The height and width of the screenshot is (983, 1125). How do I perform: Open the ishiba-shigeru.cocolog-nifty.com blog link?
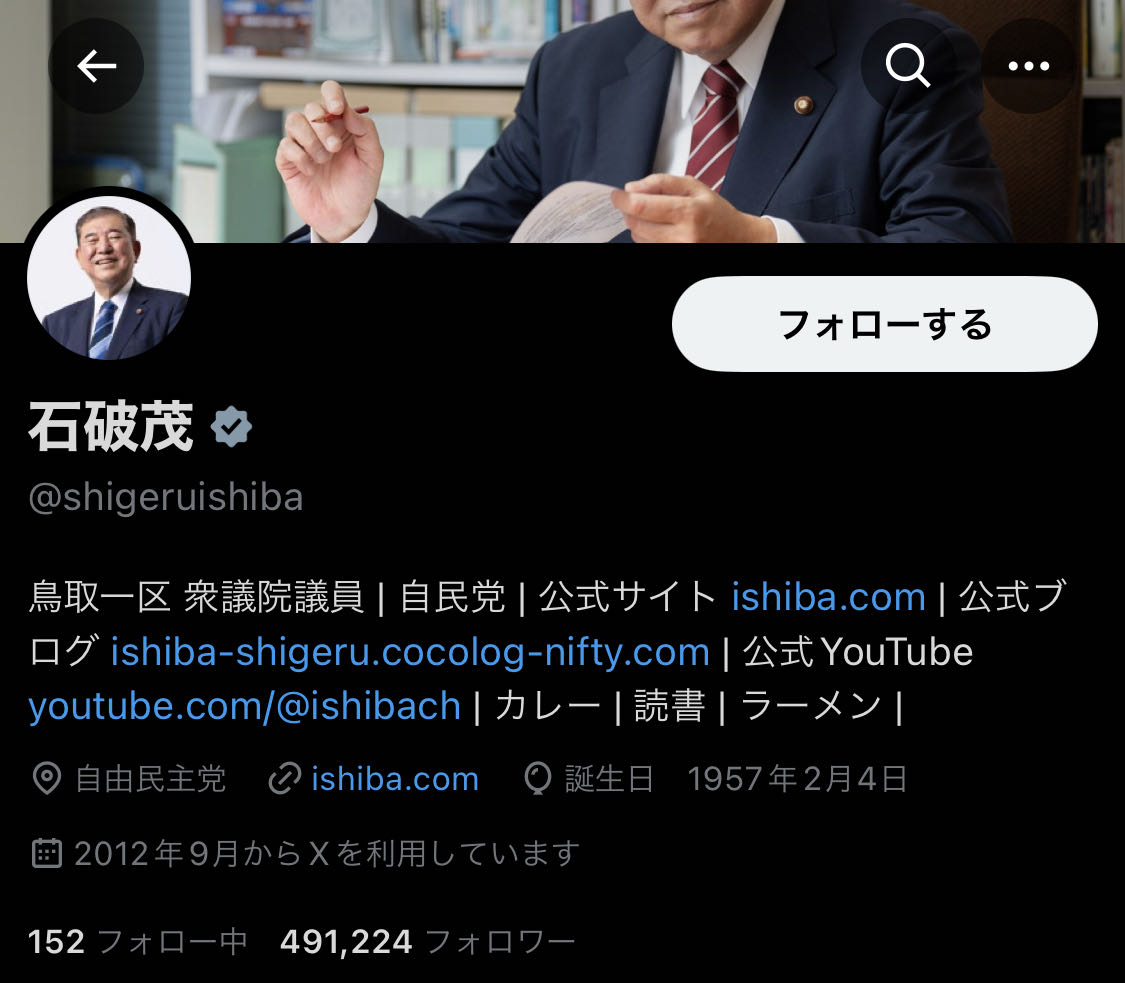point(410,652)
